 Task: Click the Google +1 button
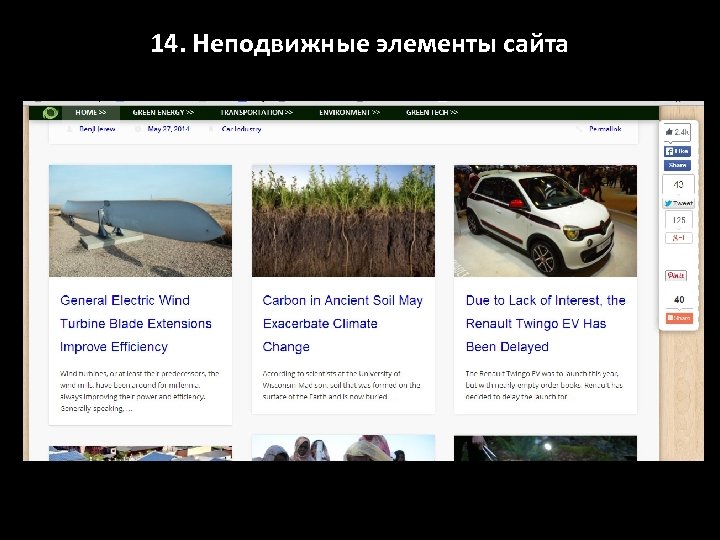pos(679,238)
